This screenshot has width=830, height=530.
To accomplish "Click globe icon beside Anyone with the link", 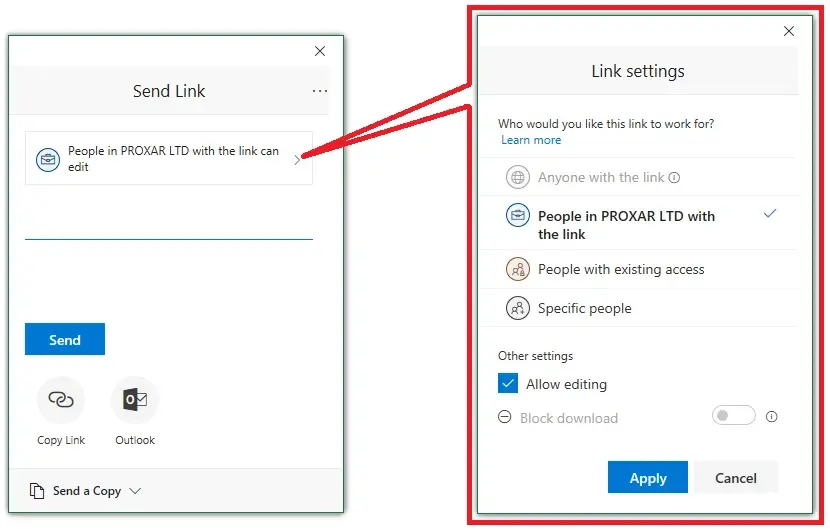I will pyautogui.click(x=518, y=177).
